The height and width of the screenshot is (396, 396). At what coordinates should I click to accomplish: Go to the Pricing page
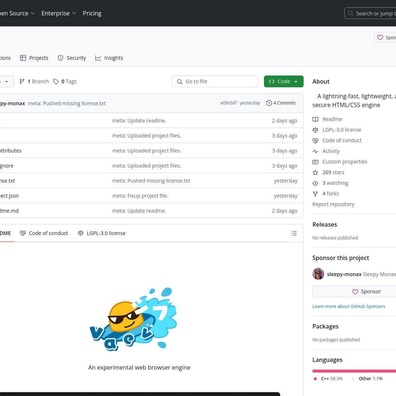tap(92, 13)
